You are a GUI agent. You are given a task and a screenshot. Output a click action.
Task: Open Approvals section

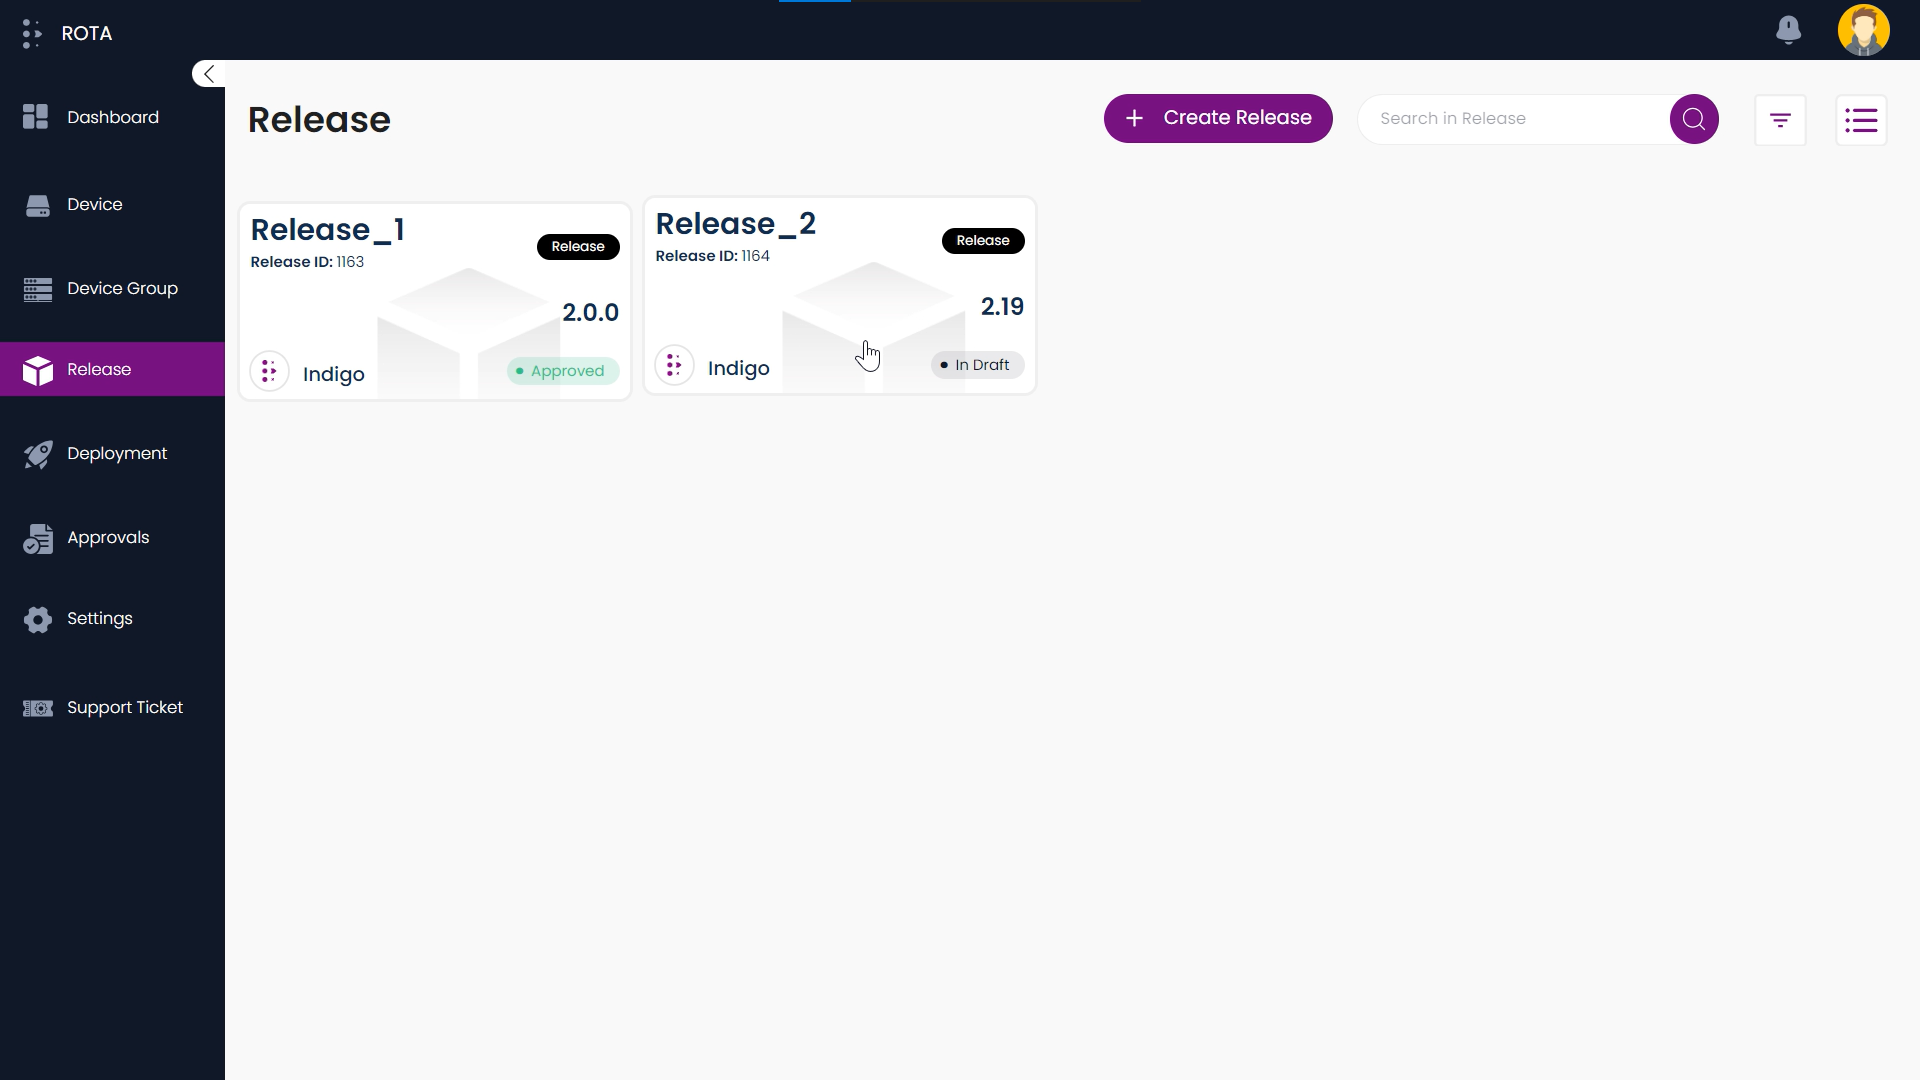point(108,537)
